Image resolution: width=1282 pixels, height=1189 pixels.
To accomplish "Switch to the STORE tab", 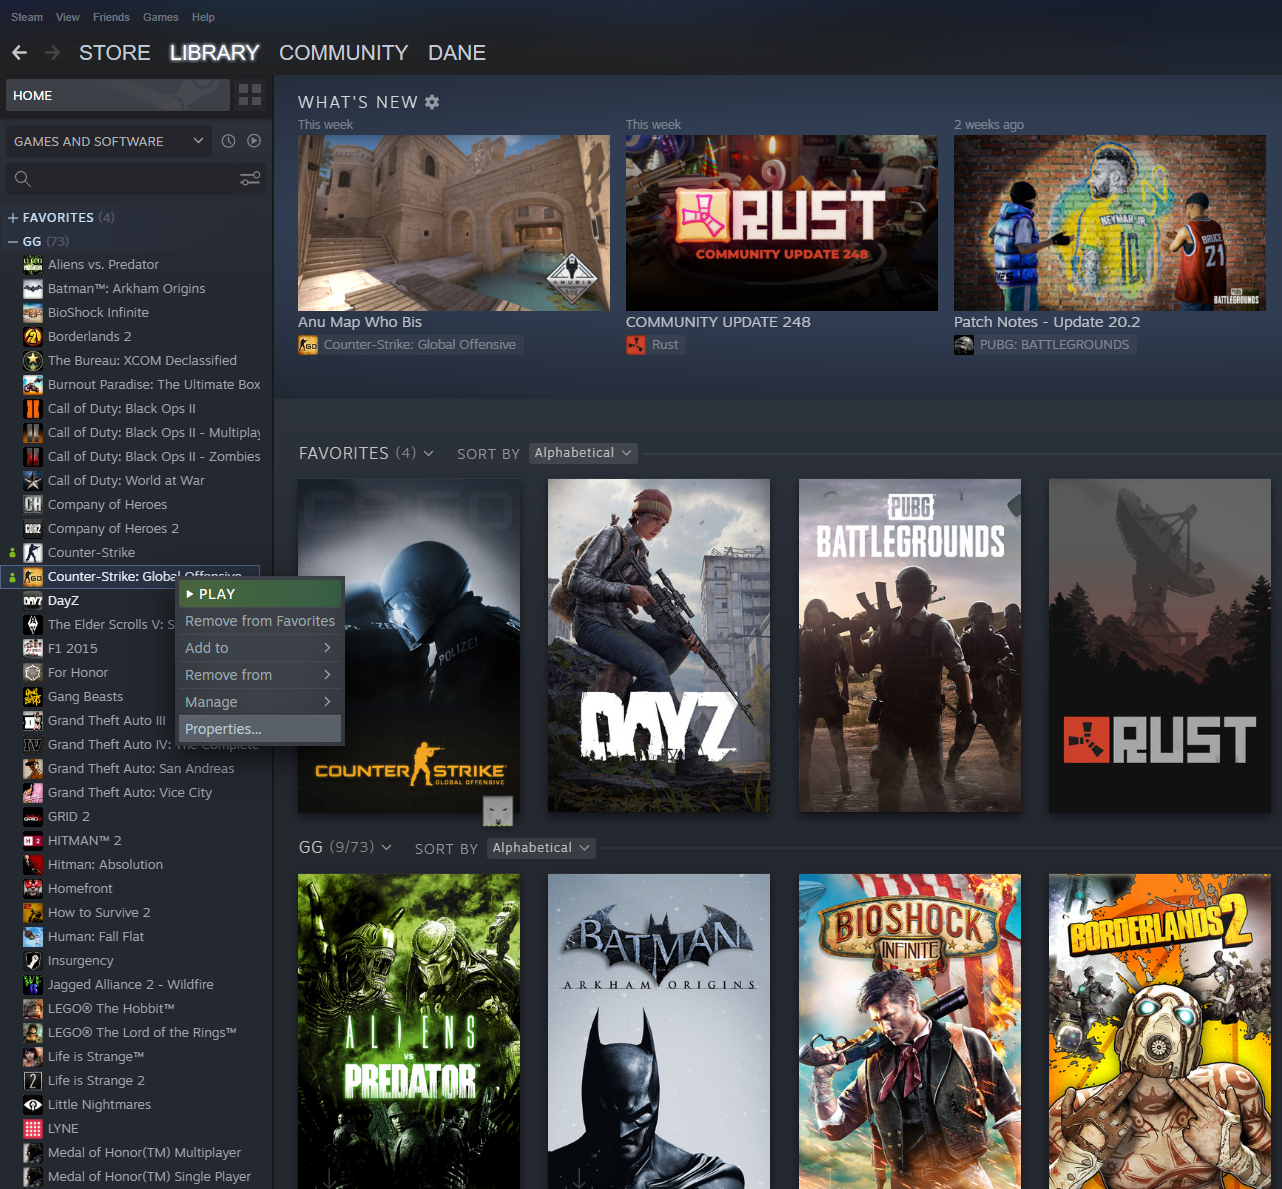I will point(115,53).
